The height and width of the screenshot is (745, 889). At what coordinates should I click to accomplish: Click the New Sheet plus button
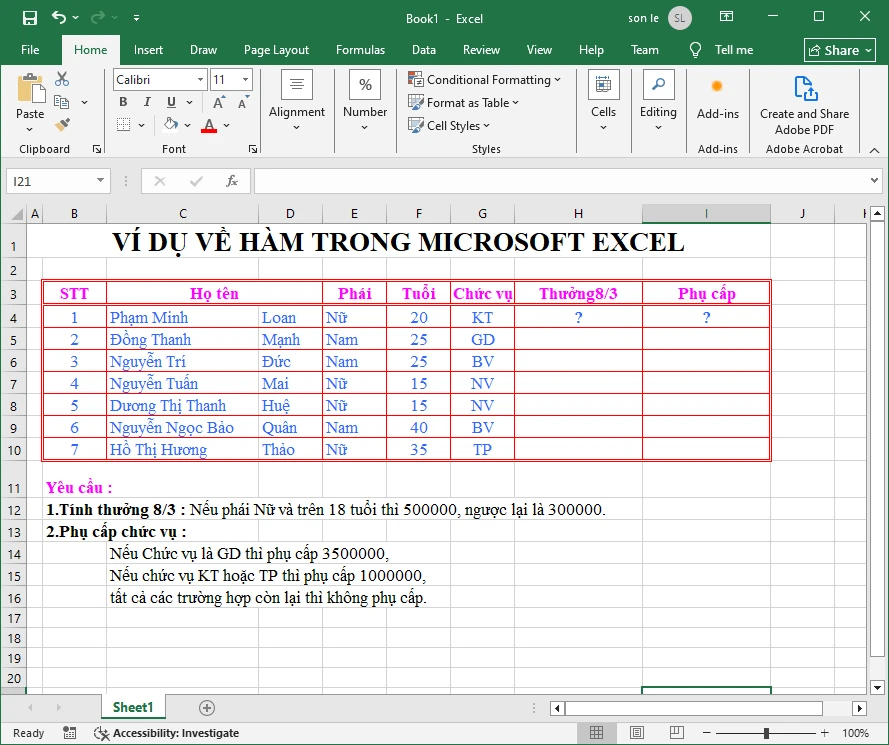pos(205,707)
